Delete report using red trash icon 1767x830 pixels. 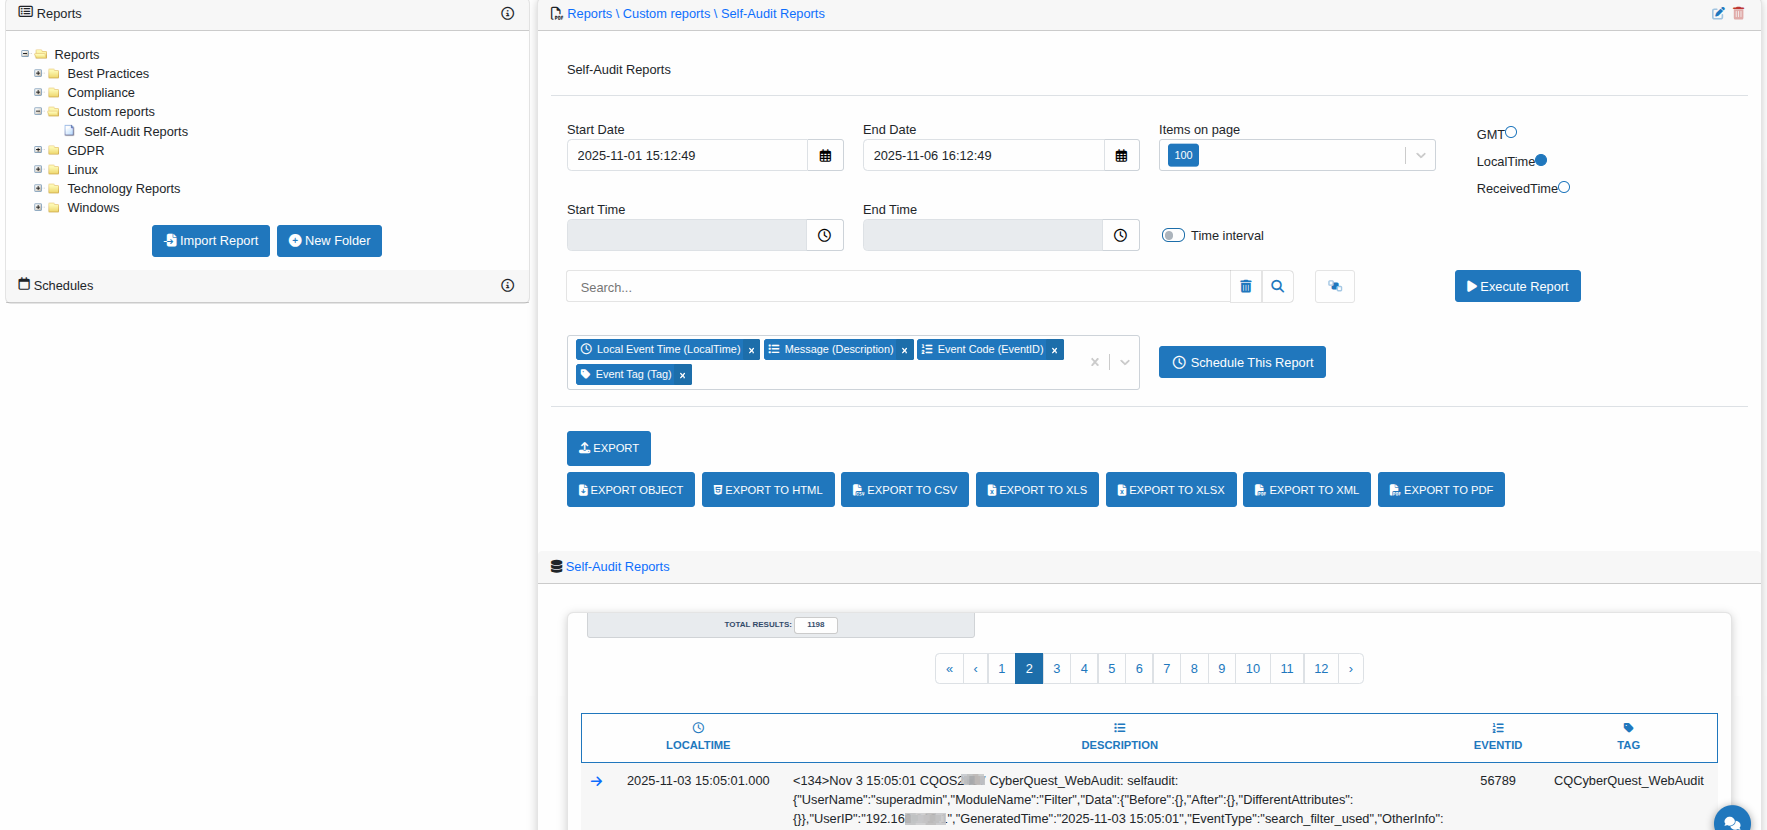pyautogui.click(x=1739, y=13)
